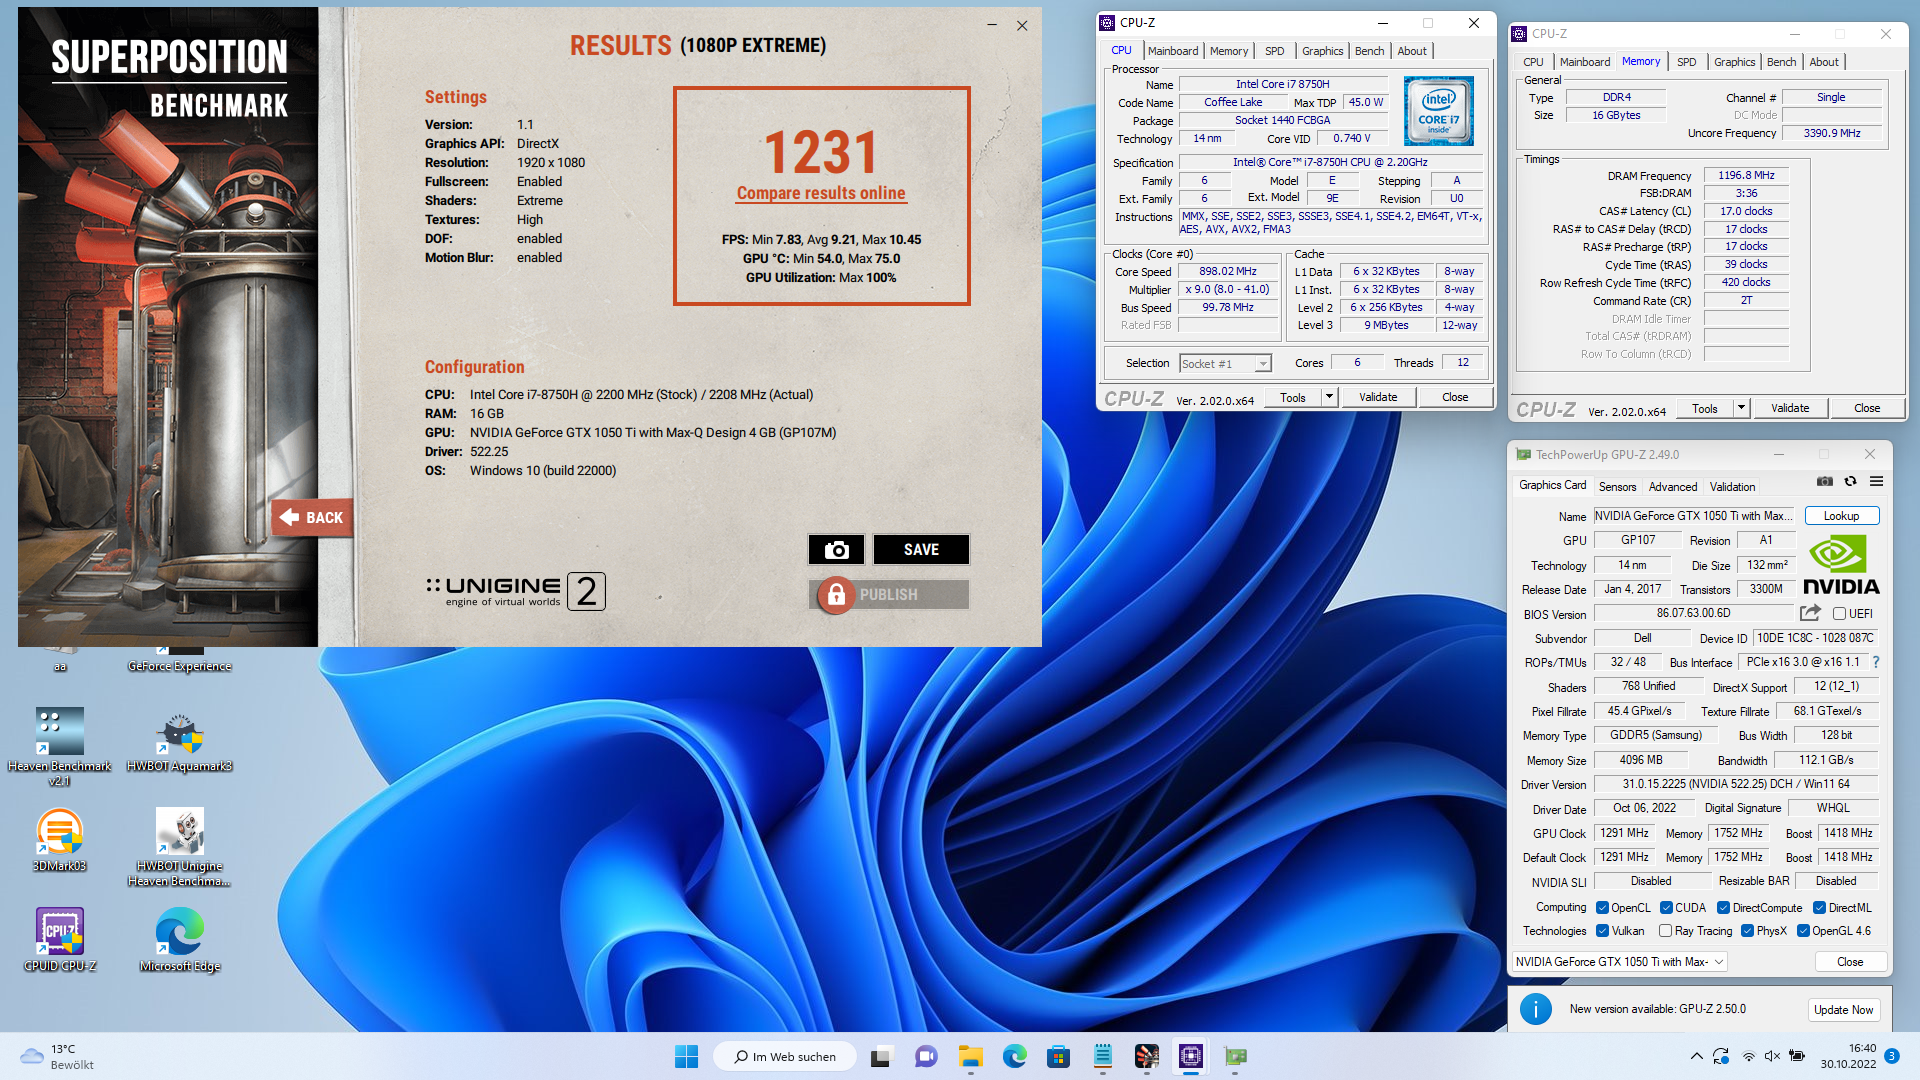Viewport: 1920px width, 1080px height.
Task: Toggle the Ray Tracing checkbox
Action: (x=1665, y=931)
